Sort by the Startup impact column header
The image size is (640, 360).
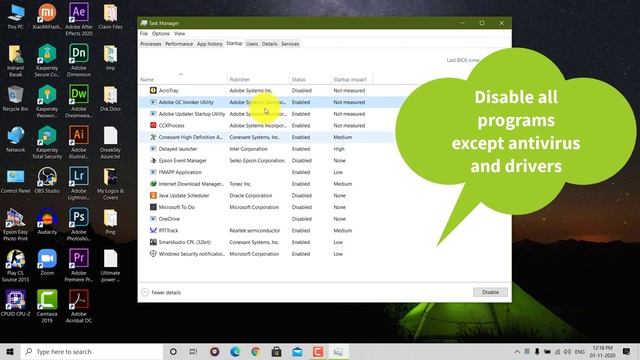point(351,79)
